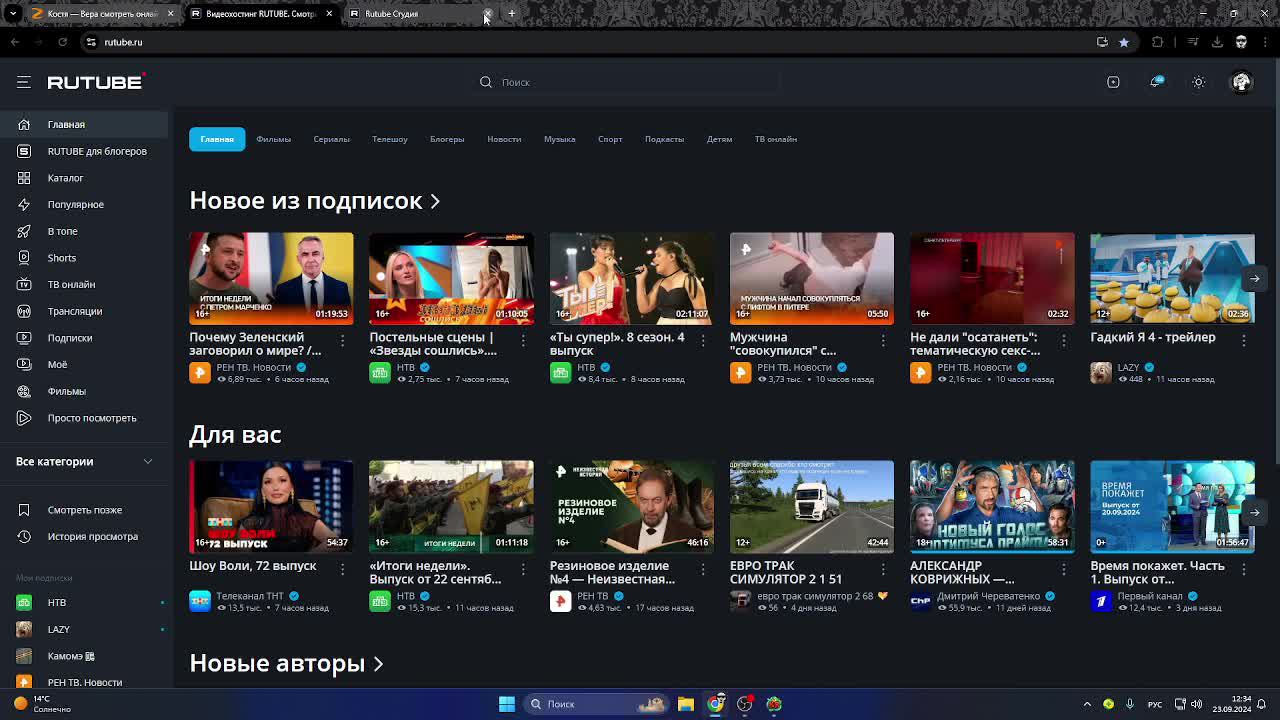Select the Фильмы category tab
This screenshot has height=720, width=1280.
tap(273, 139)
